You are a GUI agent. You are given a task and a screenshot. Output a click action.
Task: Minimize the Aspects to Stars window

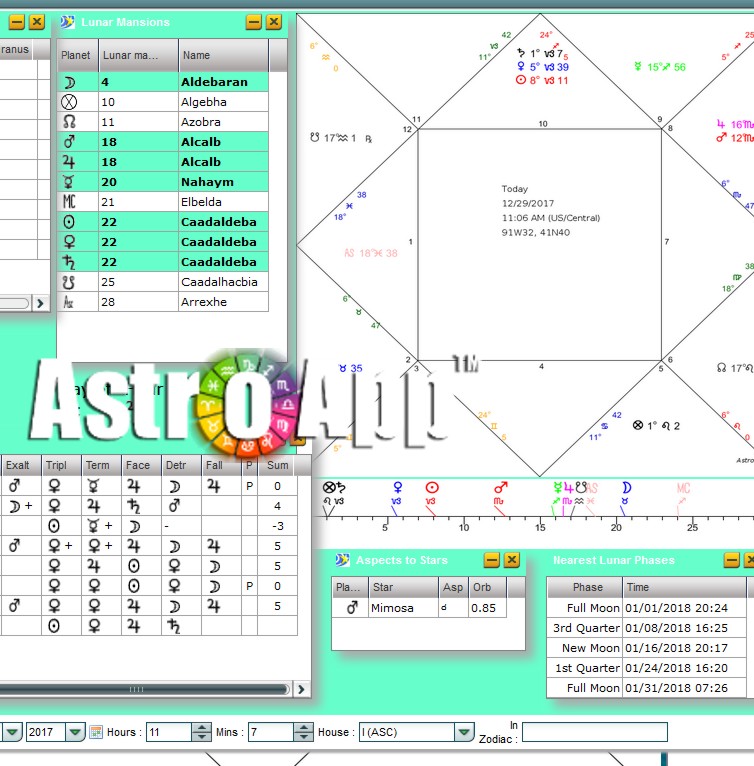(x=492, y=560)
